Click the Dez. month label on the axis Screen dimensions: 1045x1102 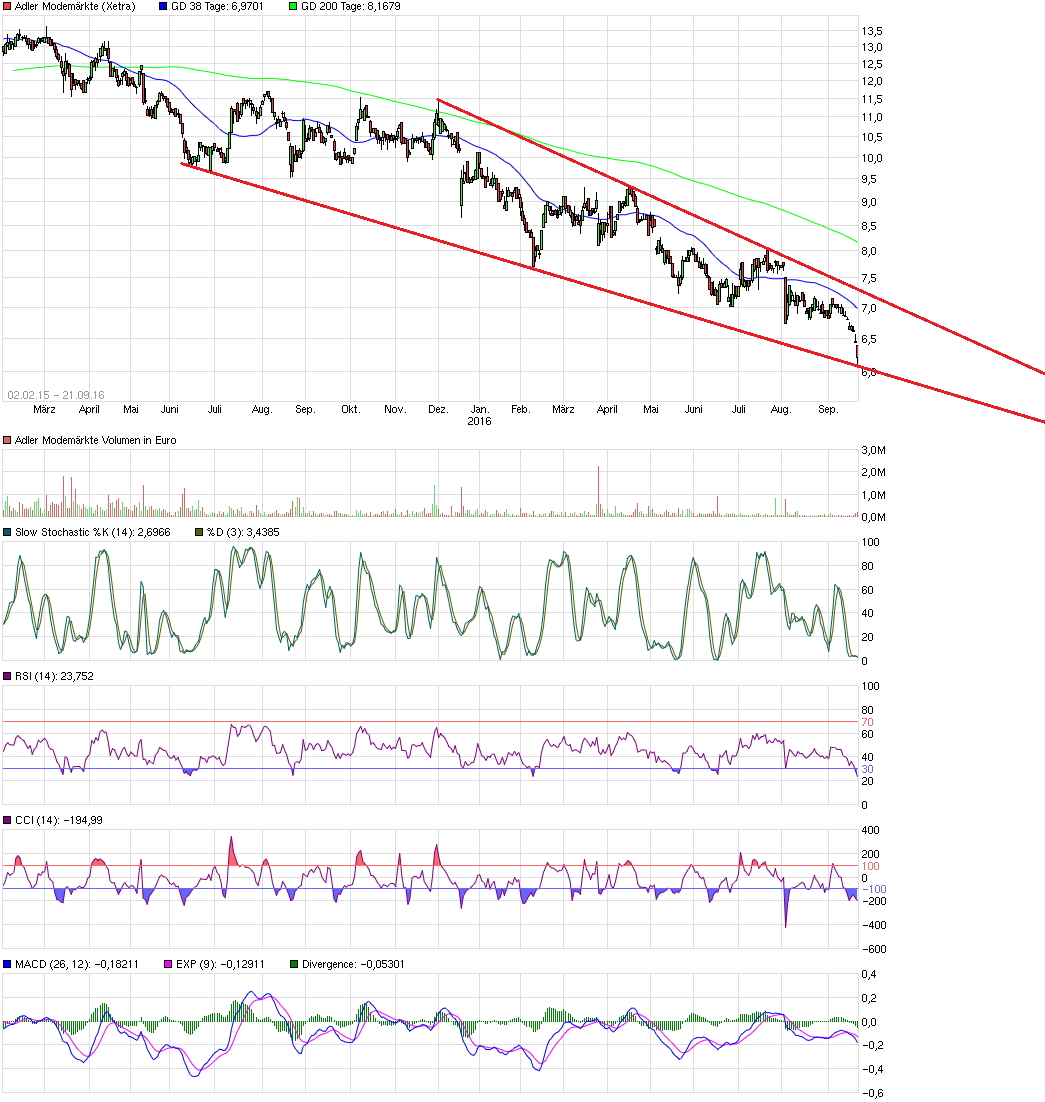(437, 409)
